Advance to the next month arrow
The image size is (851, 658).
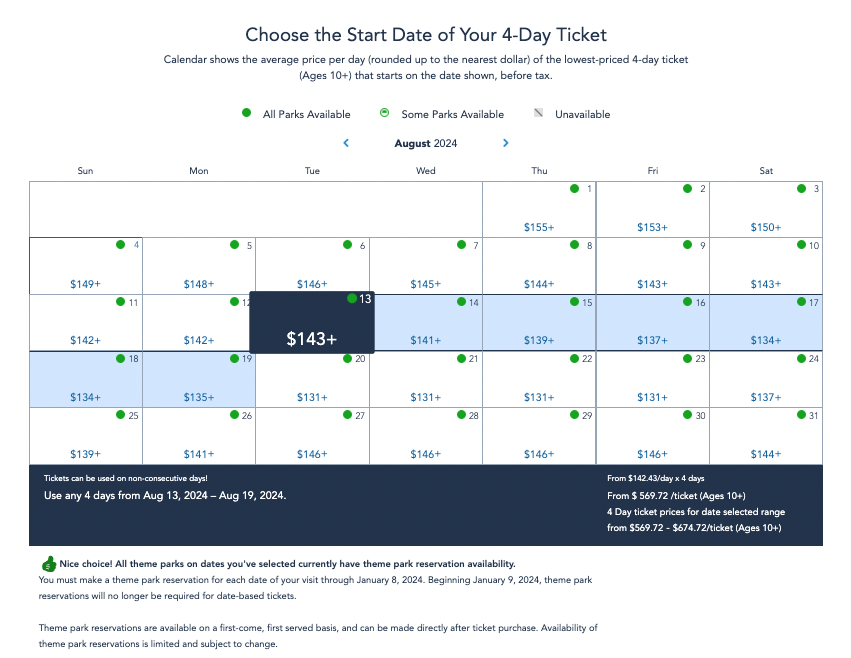click(506, 143)
